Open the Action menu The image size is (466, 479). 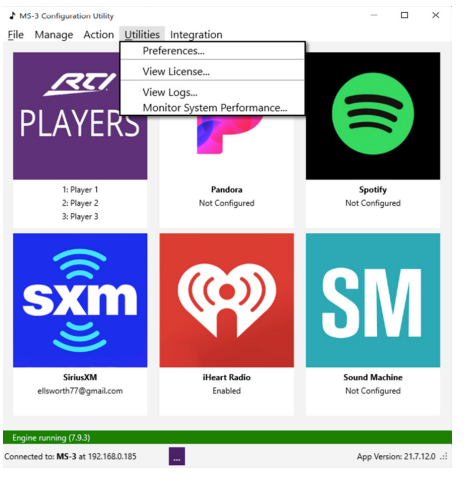tap(99, 35)
